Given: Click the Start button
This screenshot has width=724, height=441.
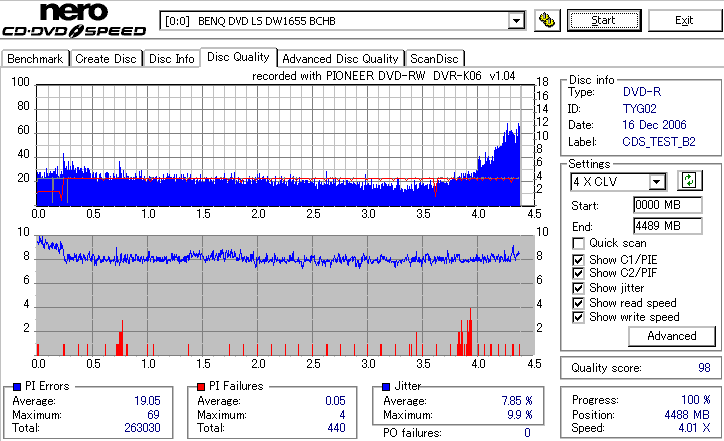Looking at the screenshot, I should [x=604, y=20].
